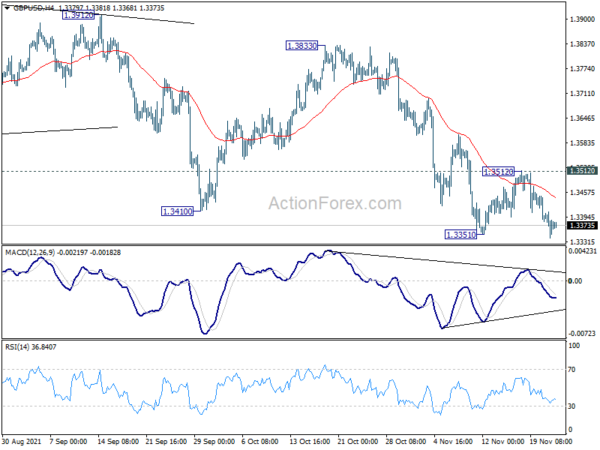Click the 1.34100 price label
Screen dimensions: 600x450
pos(178,211)
